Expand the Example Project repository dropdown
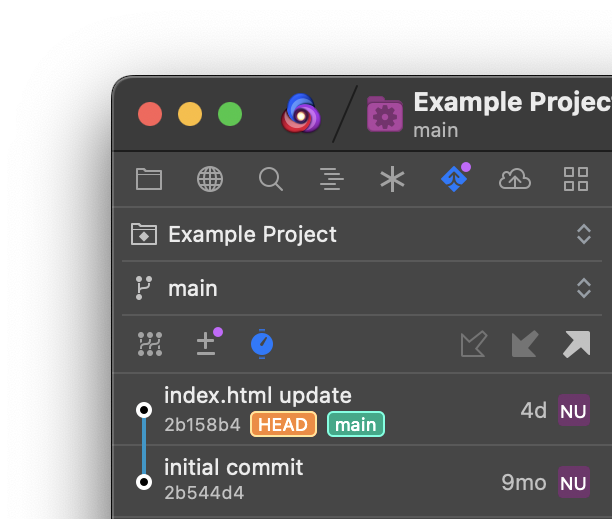 point(361,234)
